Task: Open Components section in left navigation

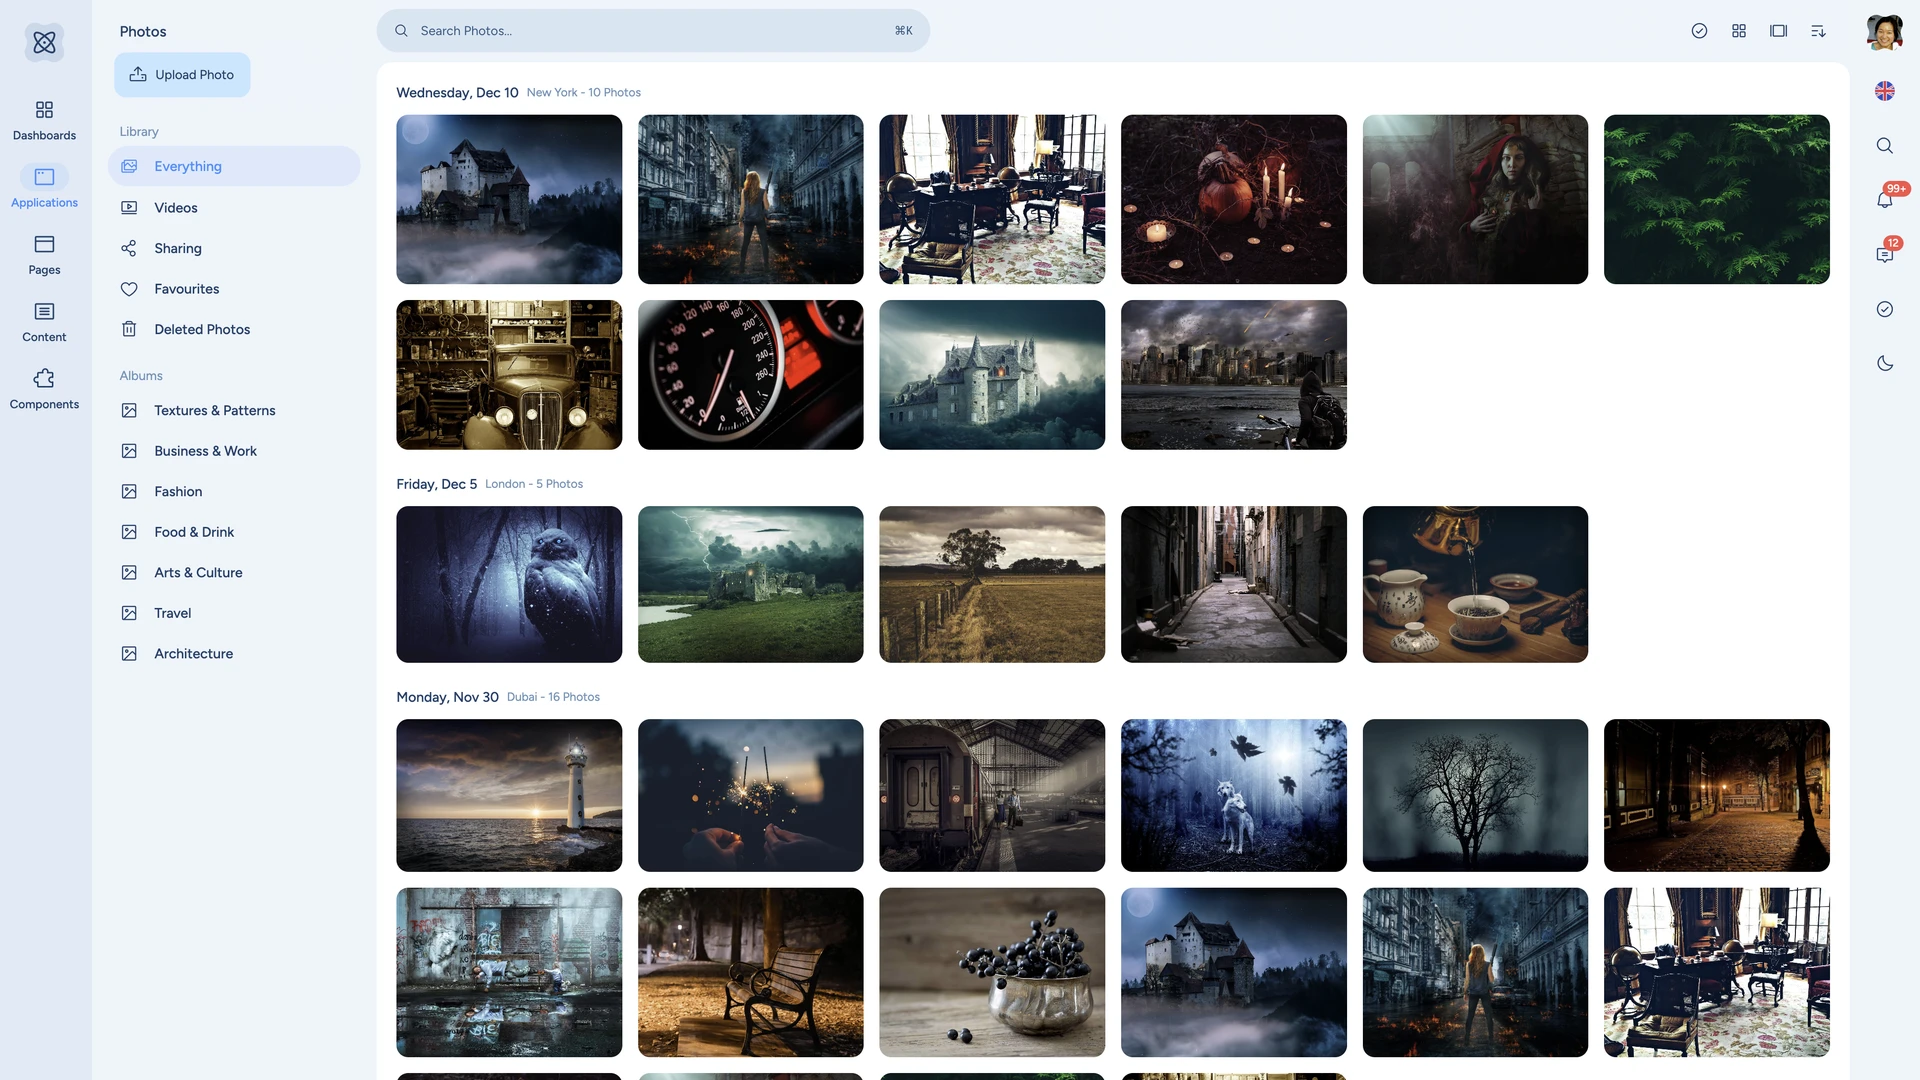Action: click(44, 389)
